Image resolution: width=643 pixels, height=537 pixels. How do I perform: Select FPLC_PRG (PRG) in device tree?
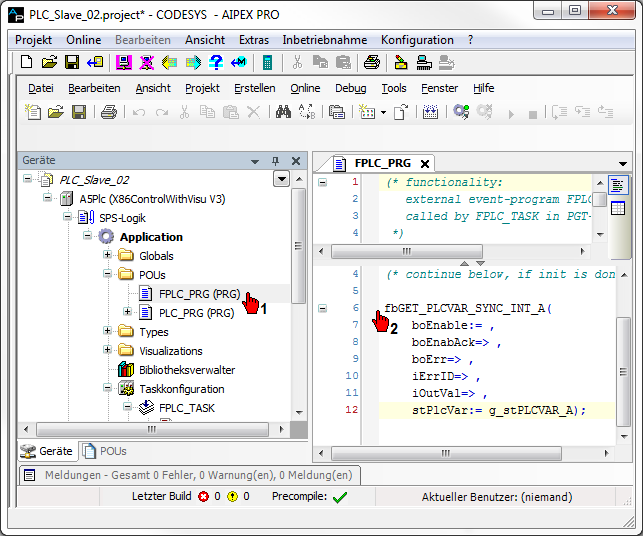coord(199,294)
